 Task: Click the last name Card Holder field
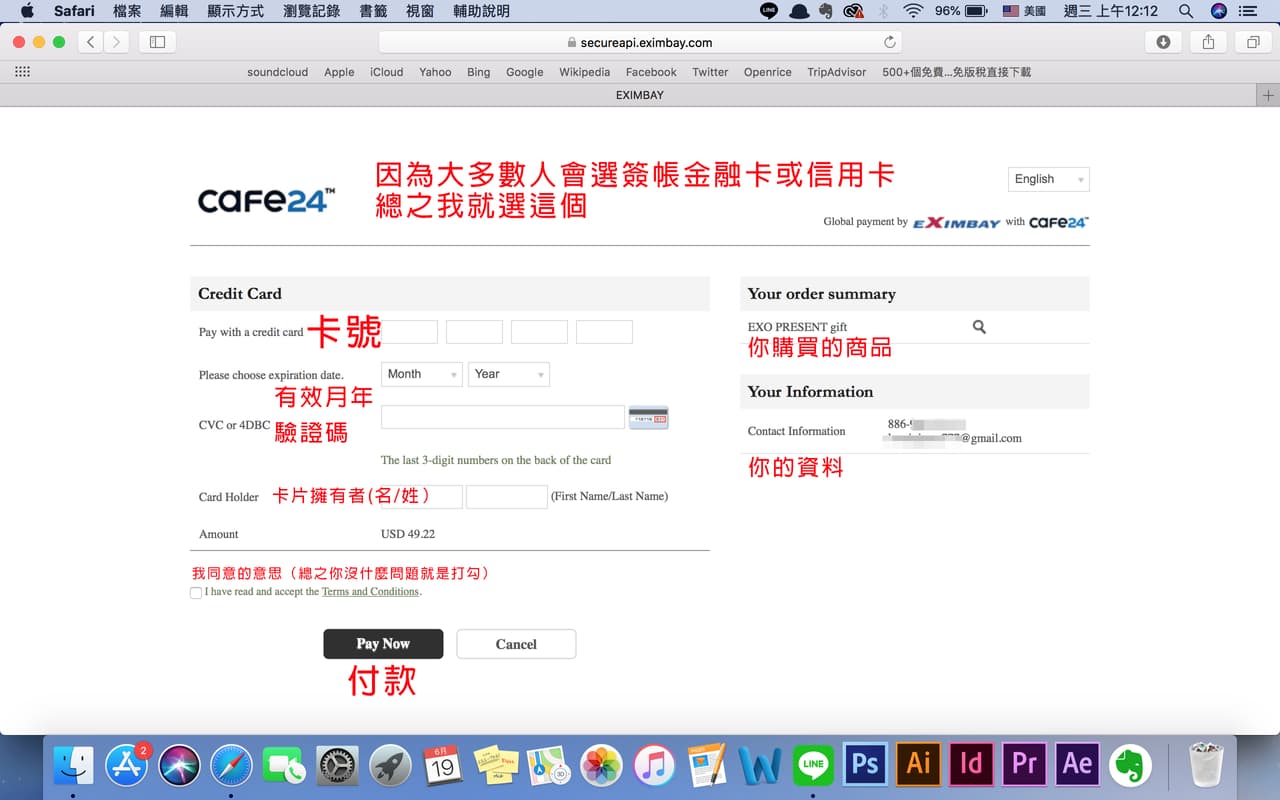coord(506,496)
